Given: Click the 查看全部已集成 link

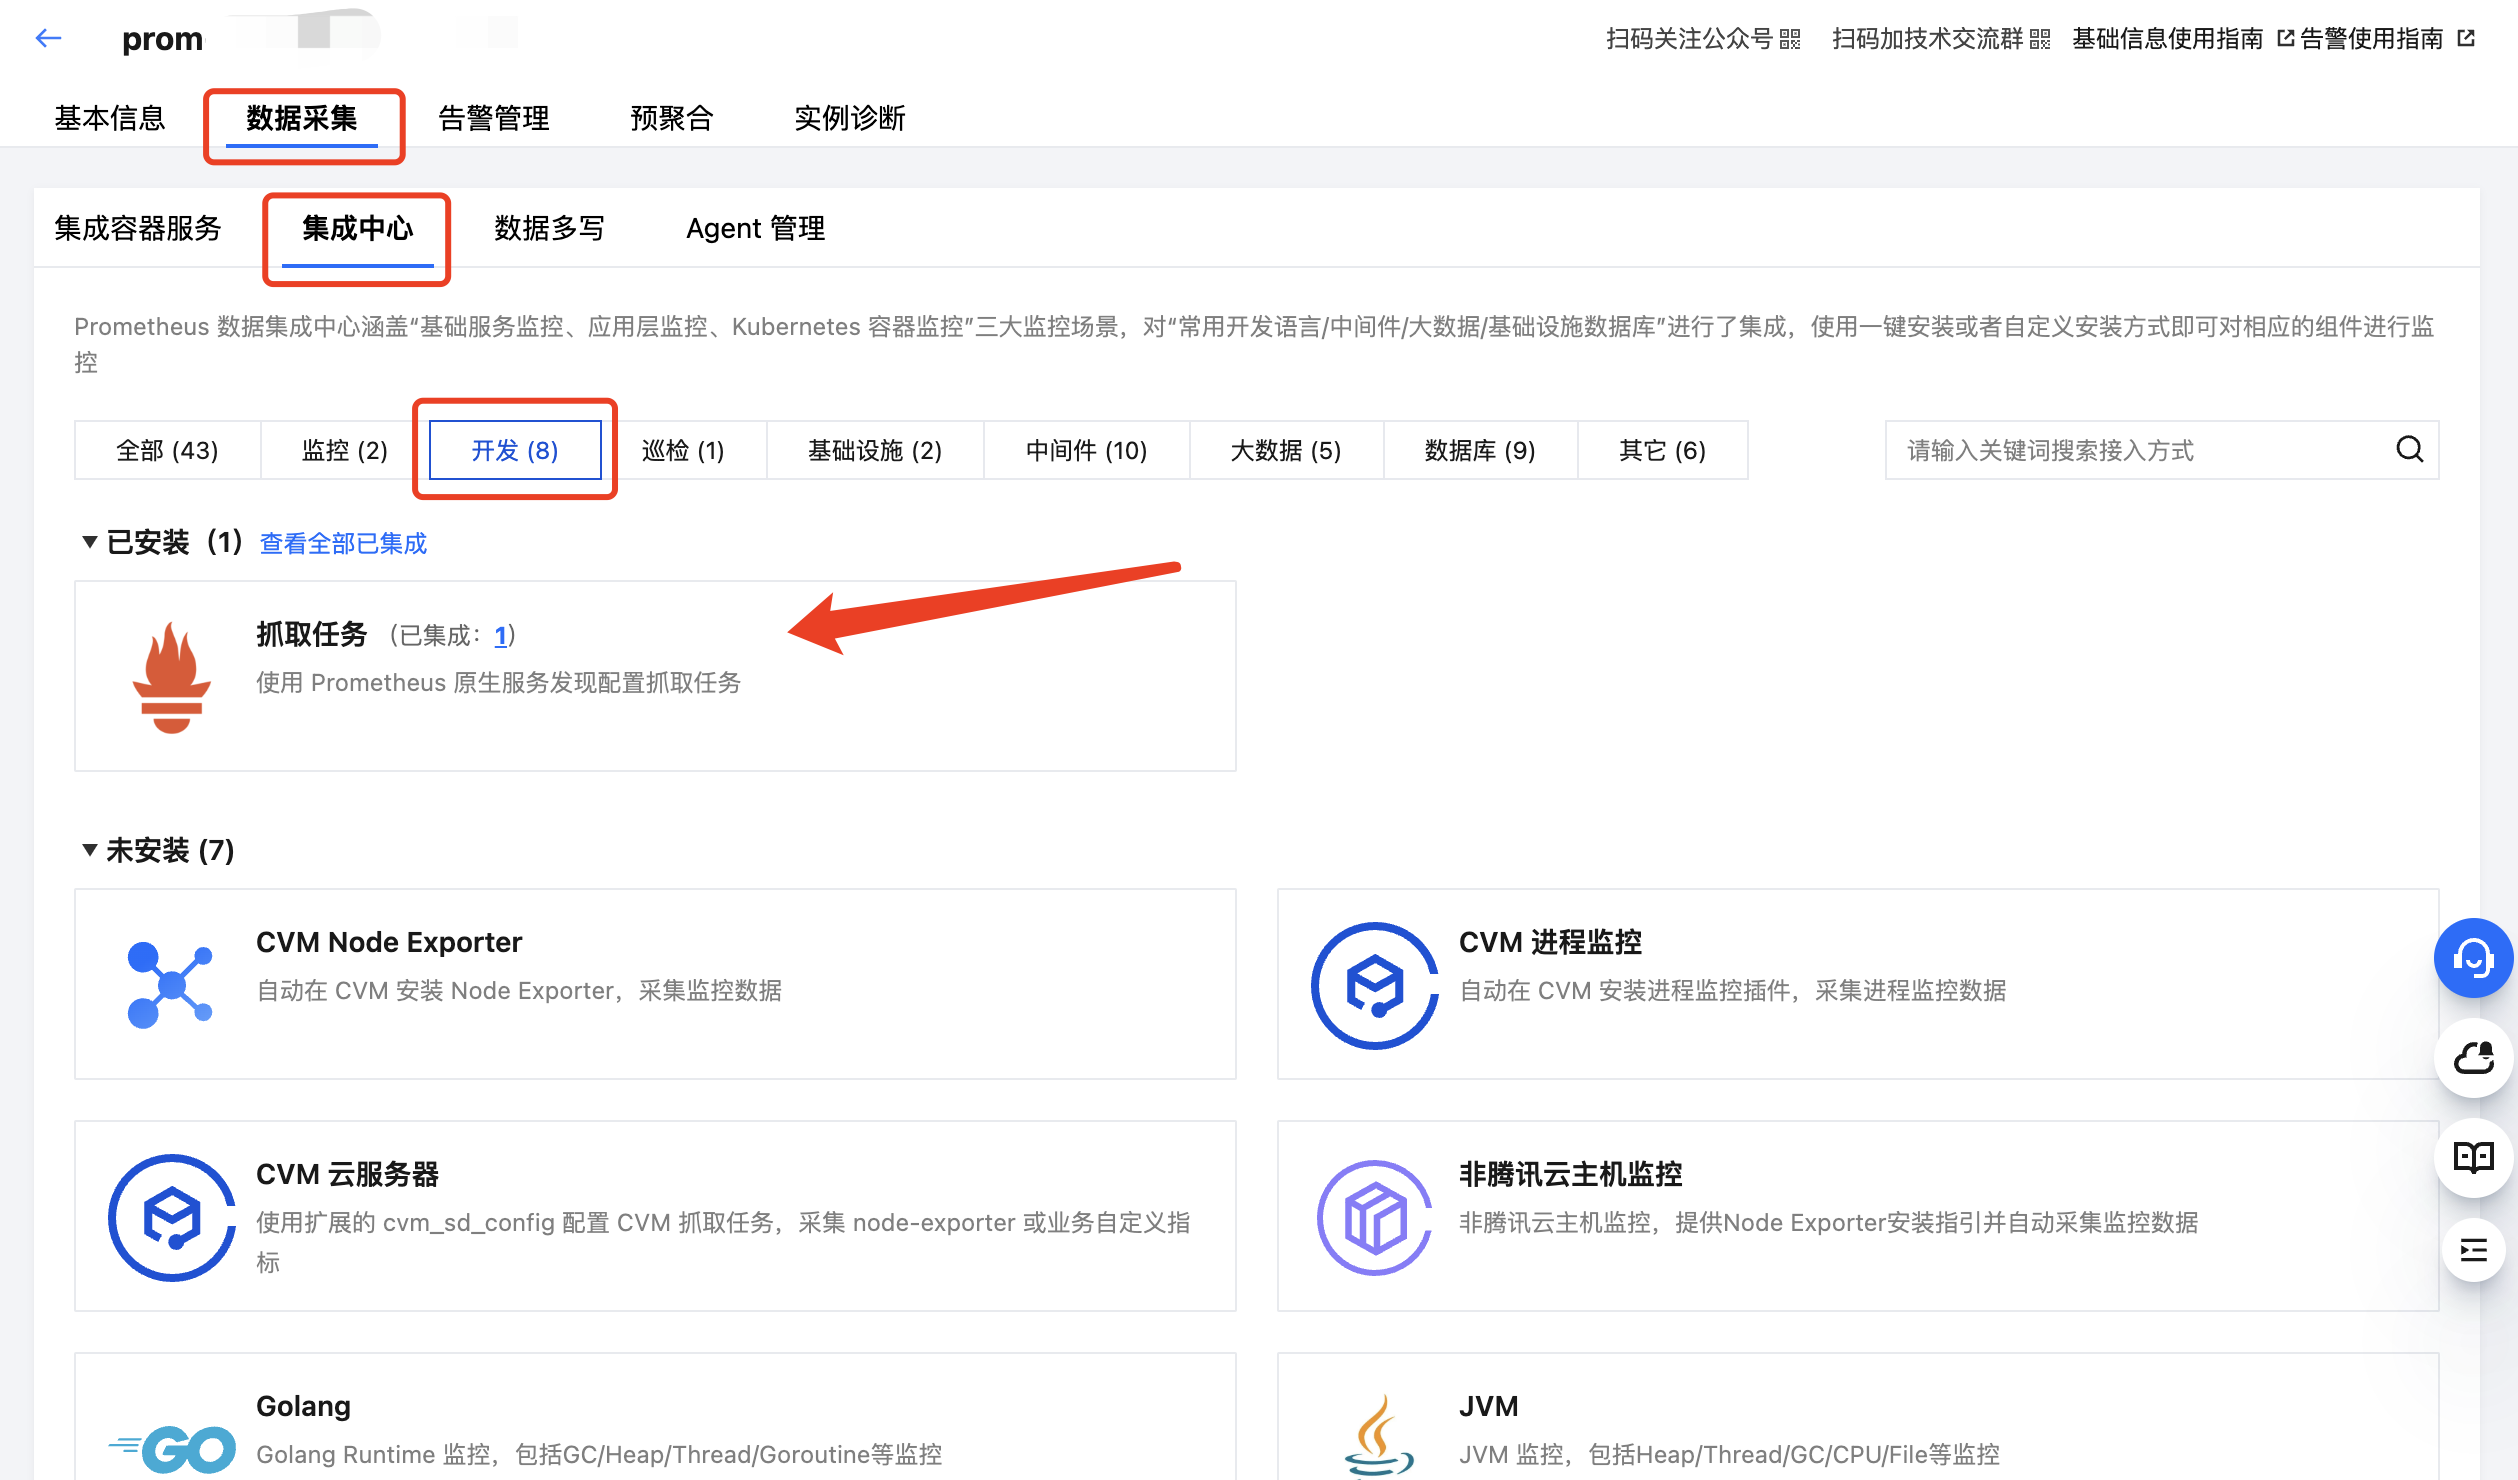Looking at the screenshot, I should tap(343, 543).
